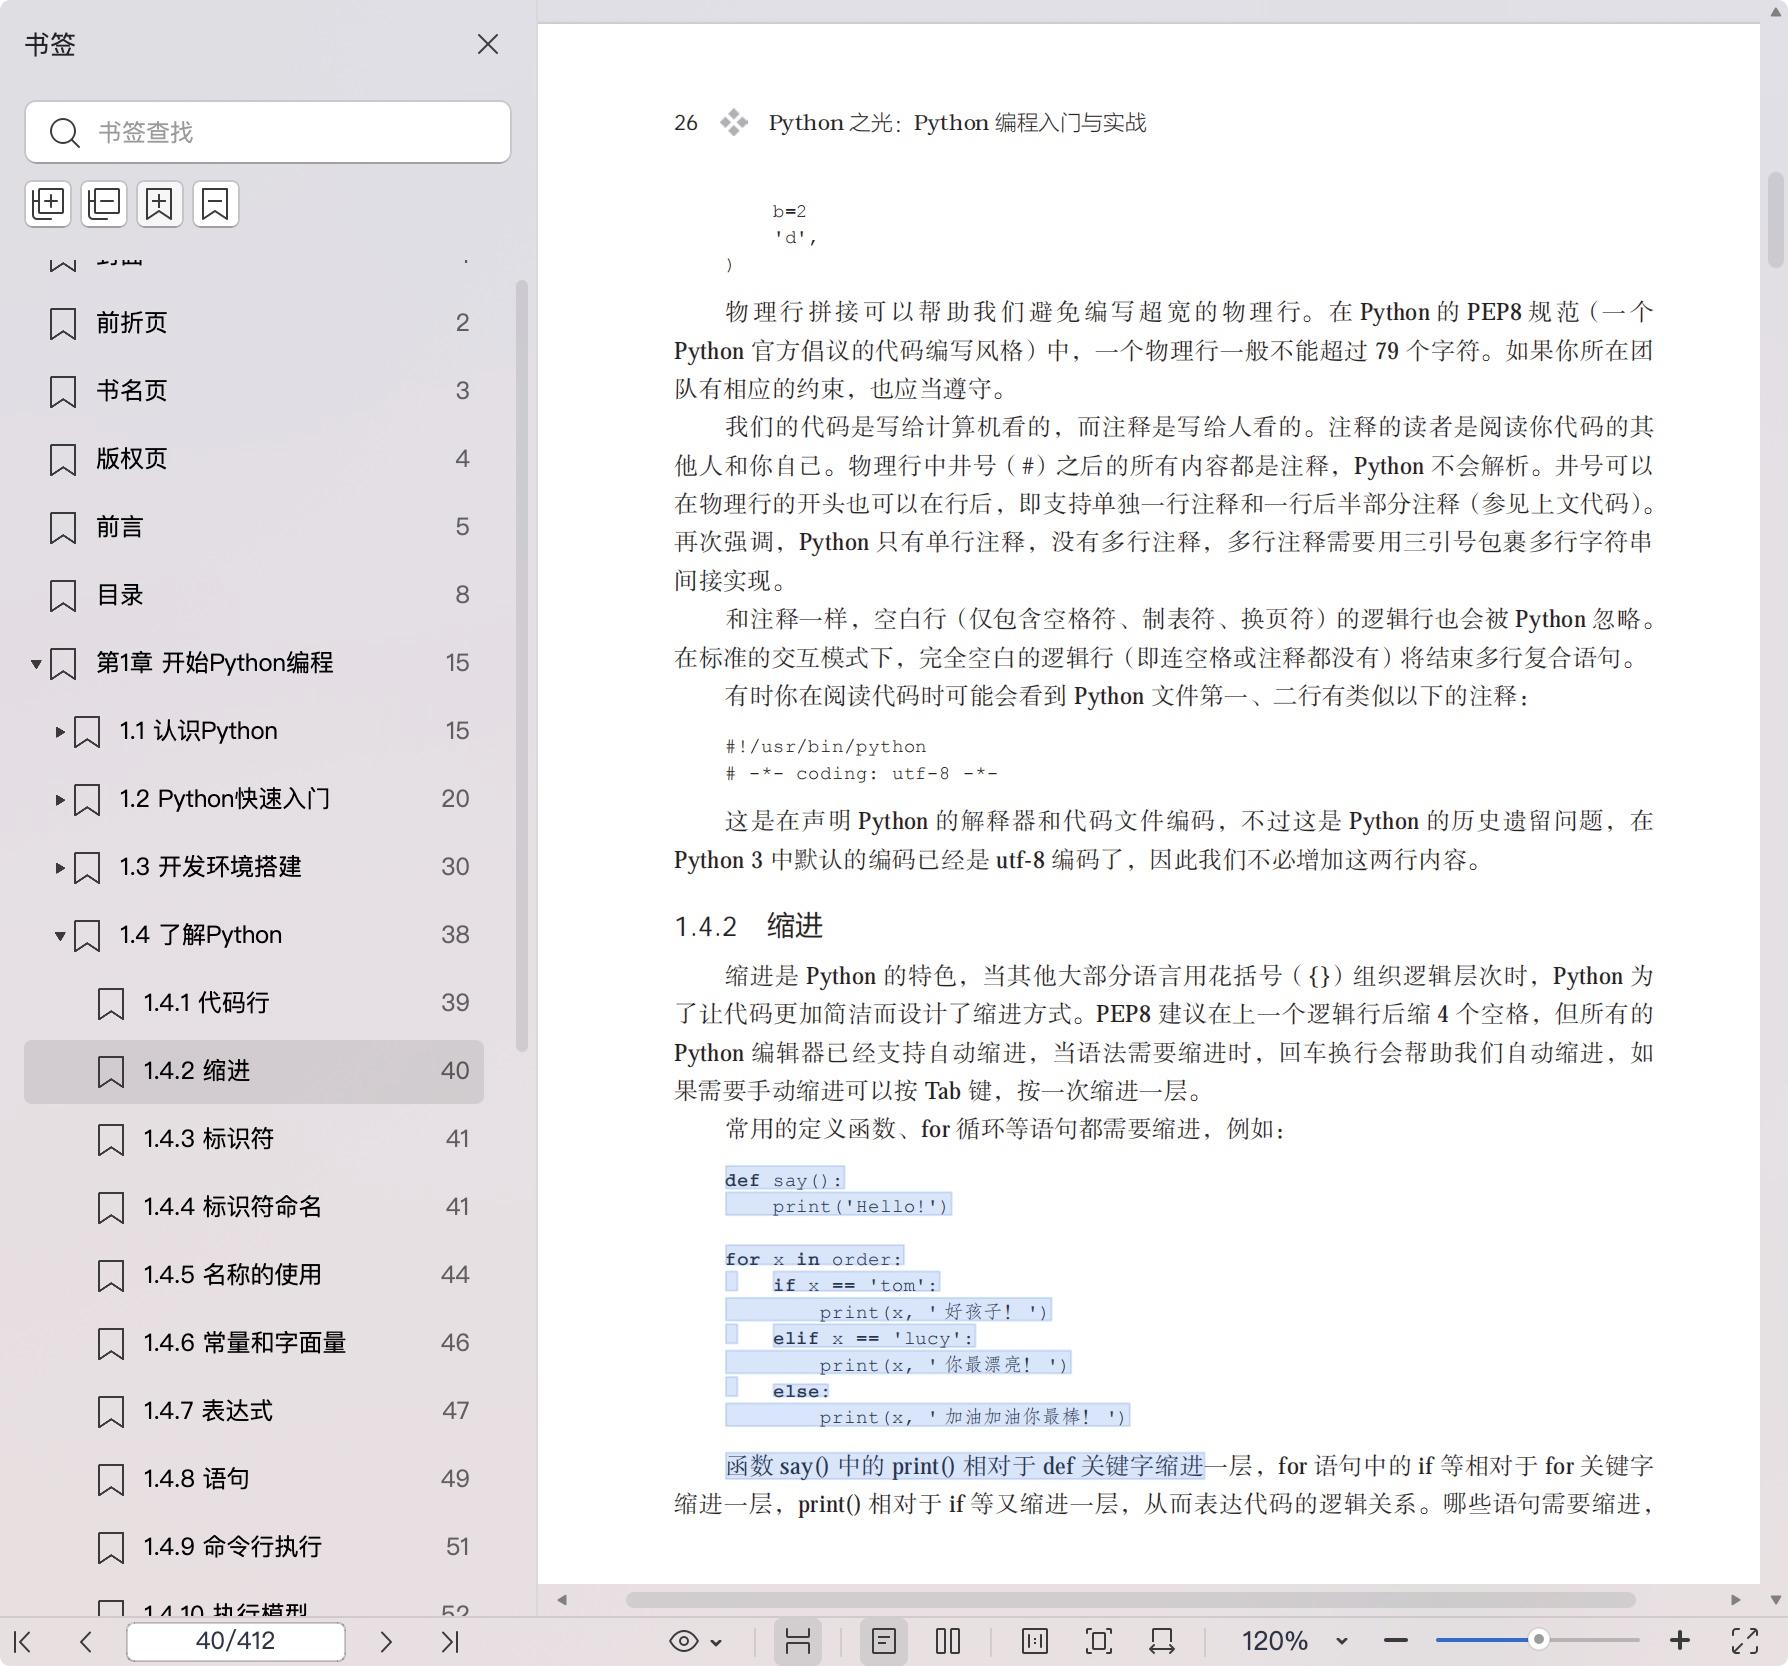Viewport: 1788px width, 1666px height.
Task: Collapse 第1章 开始Python编程 chapter
Action: (x=36, y=663)
